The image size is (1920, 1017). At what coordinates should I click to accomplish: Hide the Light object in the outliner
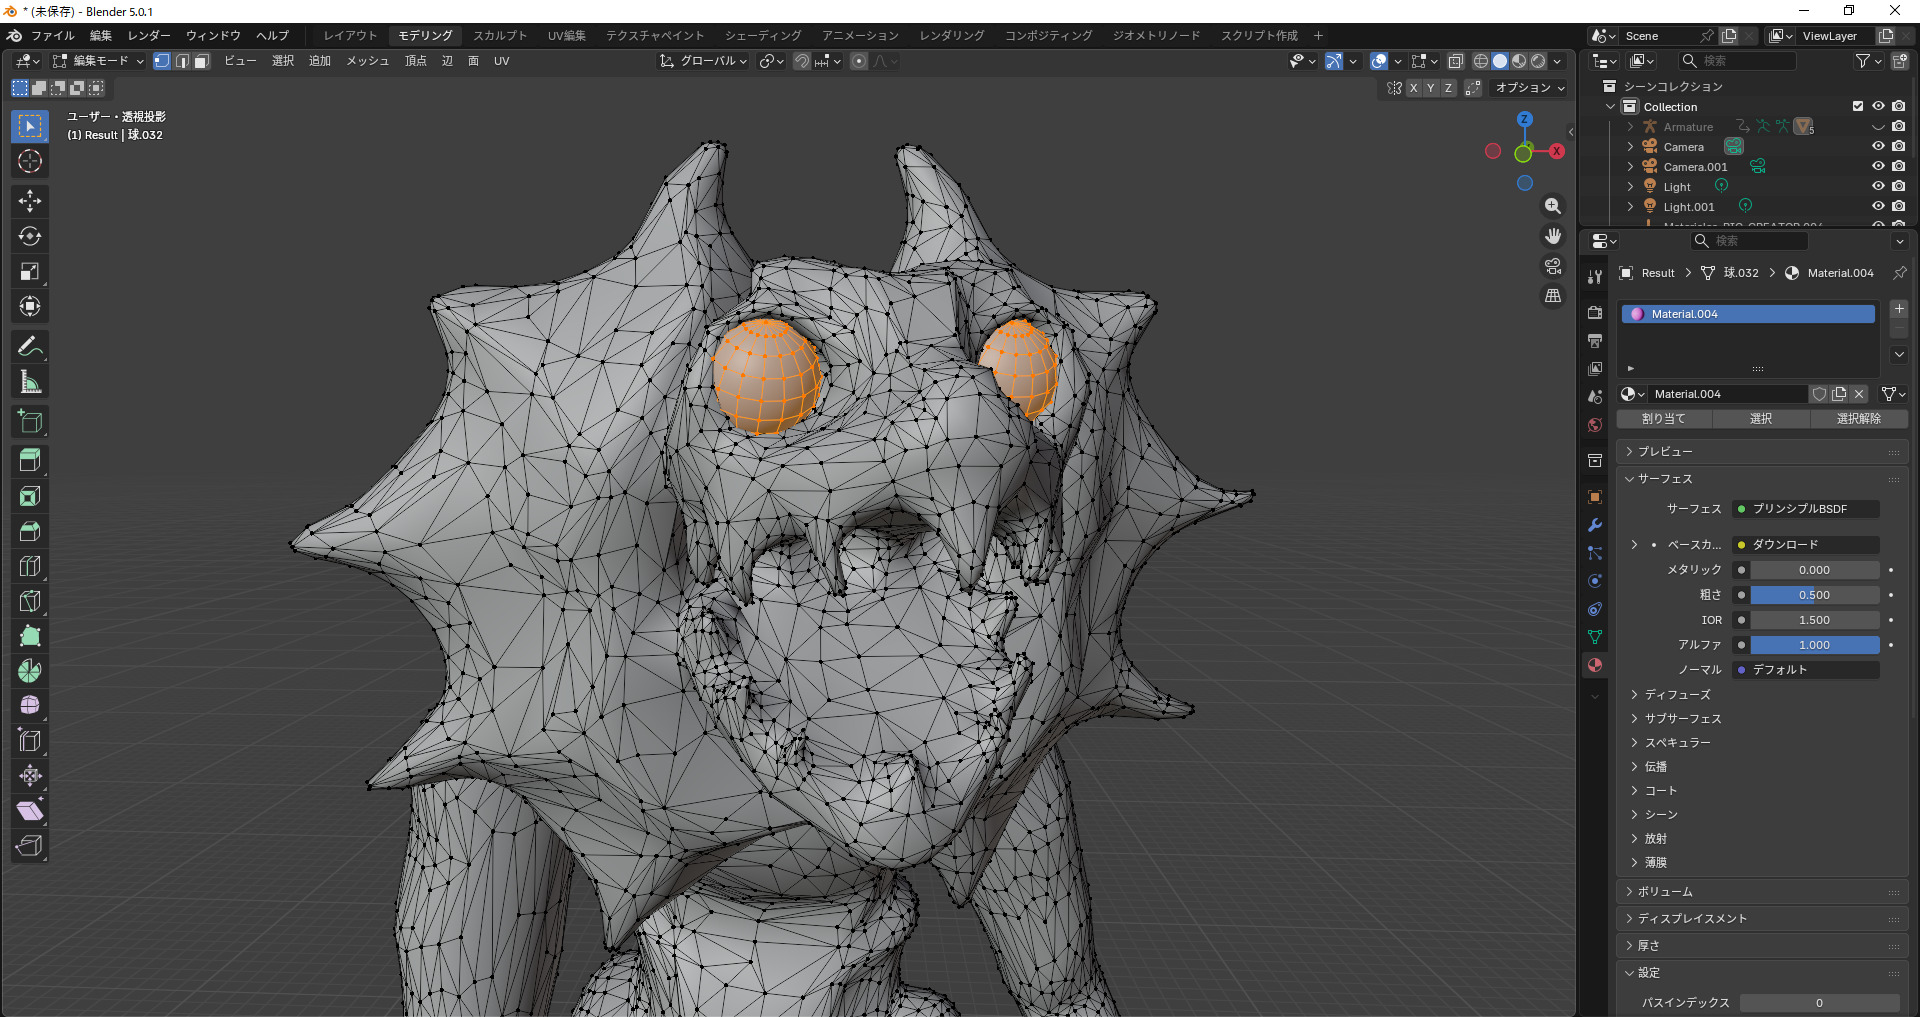pyautogui.click(x=1878, y=187)
